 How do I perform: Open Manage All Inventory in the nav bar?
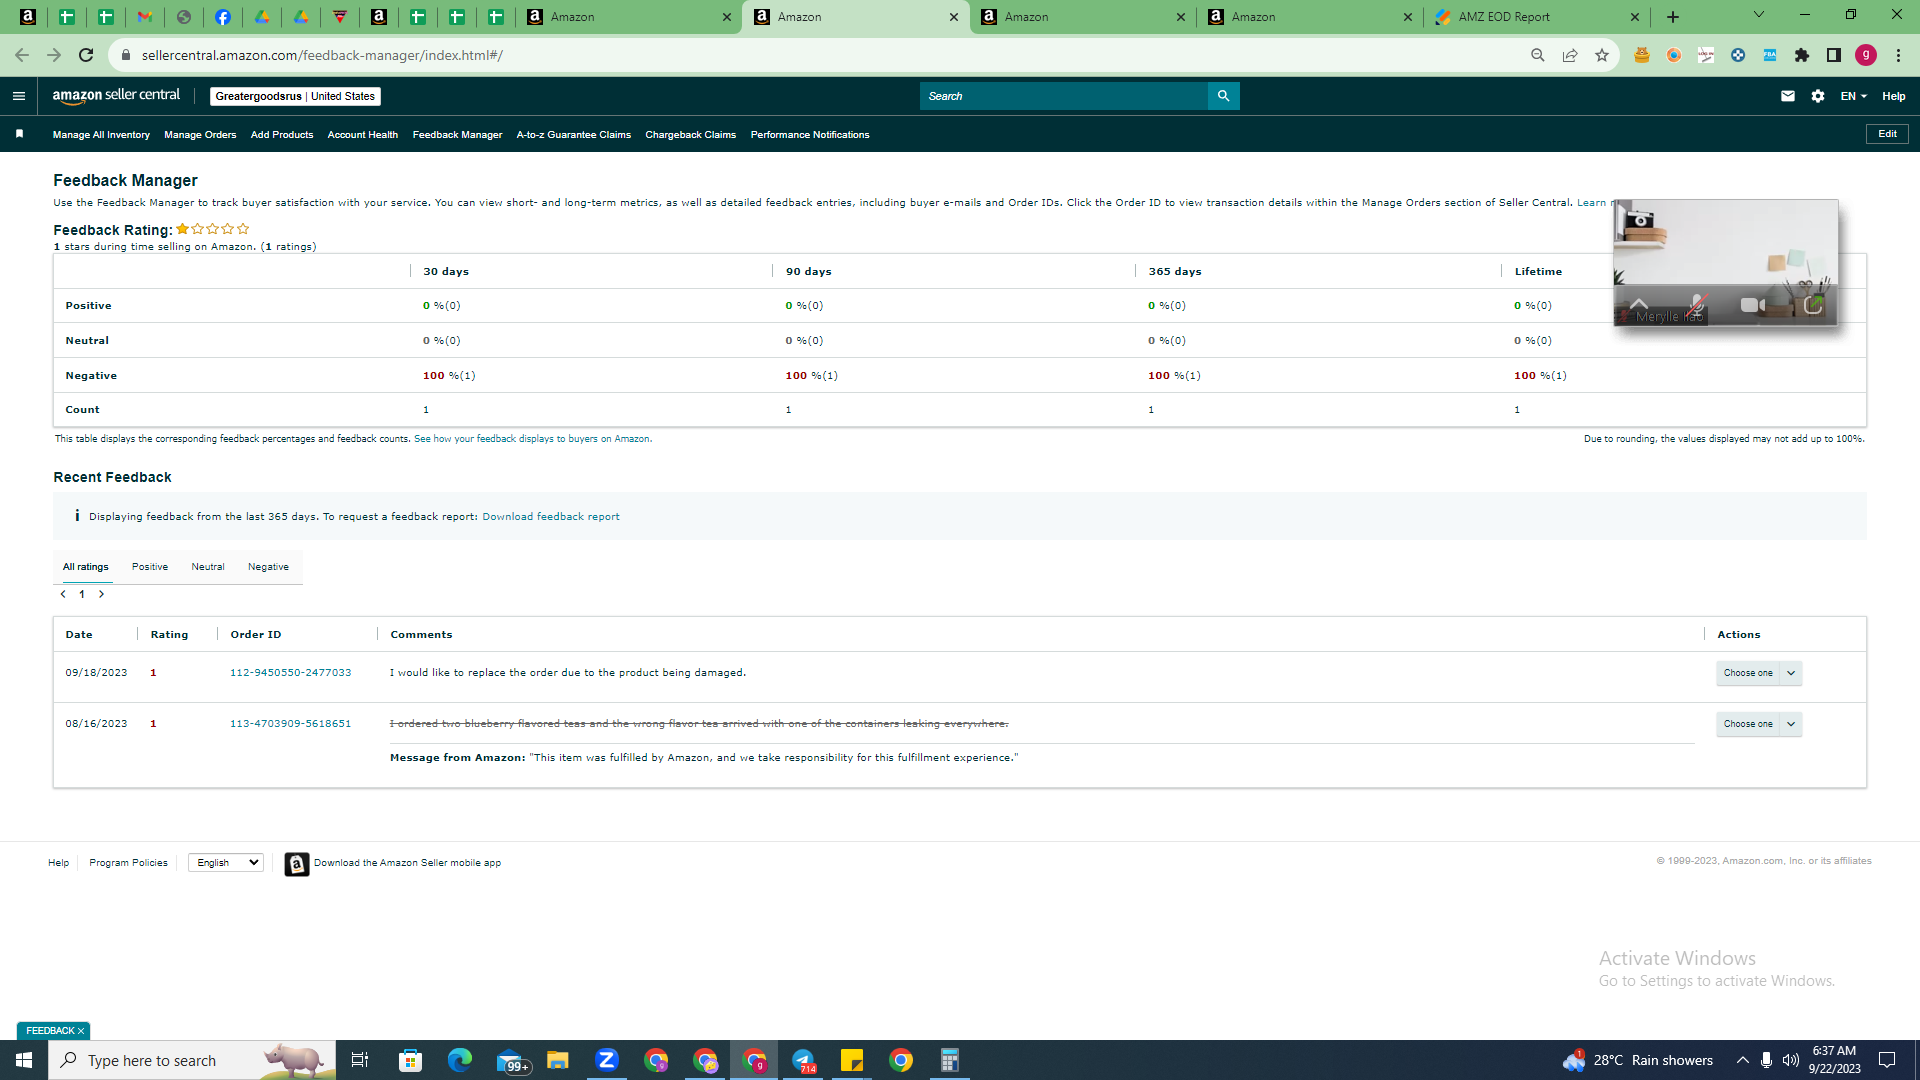click(x=101, y=135)
